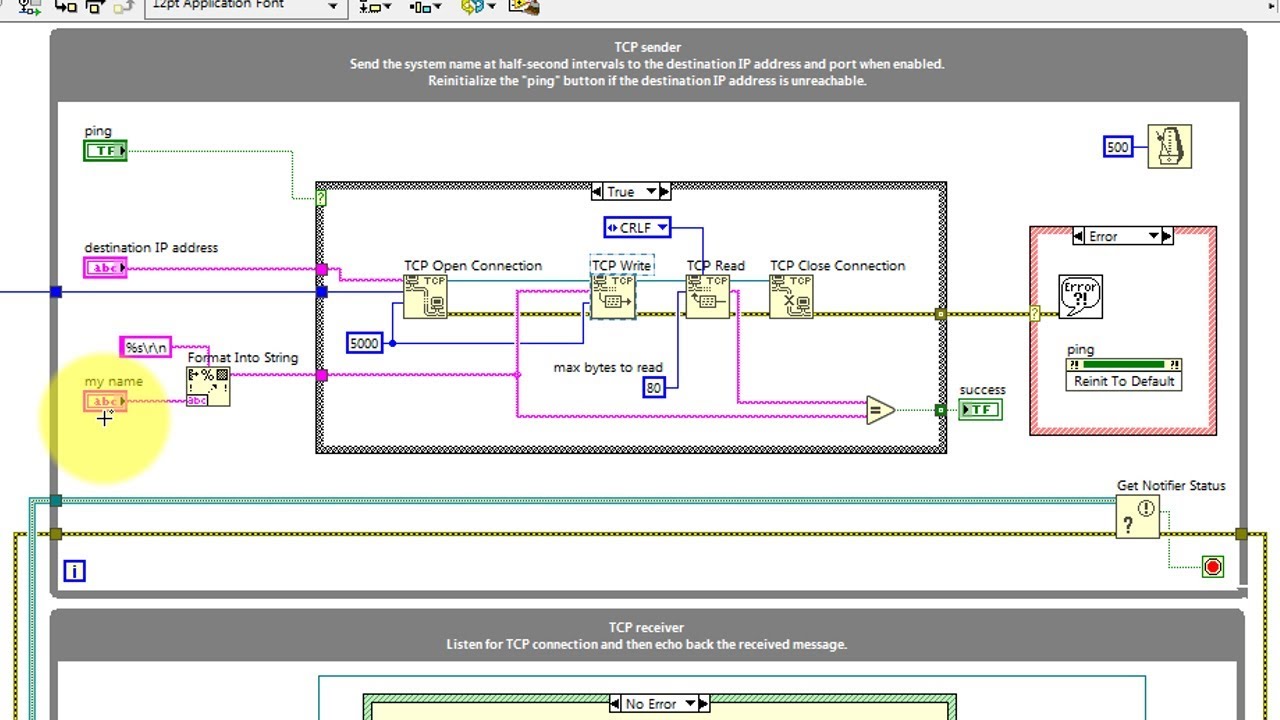1280x720 pixels.
Task: Open the True case selector dropdown
Action: [651, 191]
